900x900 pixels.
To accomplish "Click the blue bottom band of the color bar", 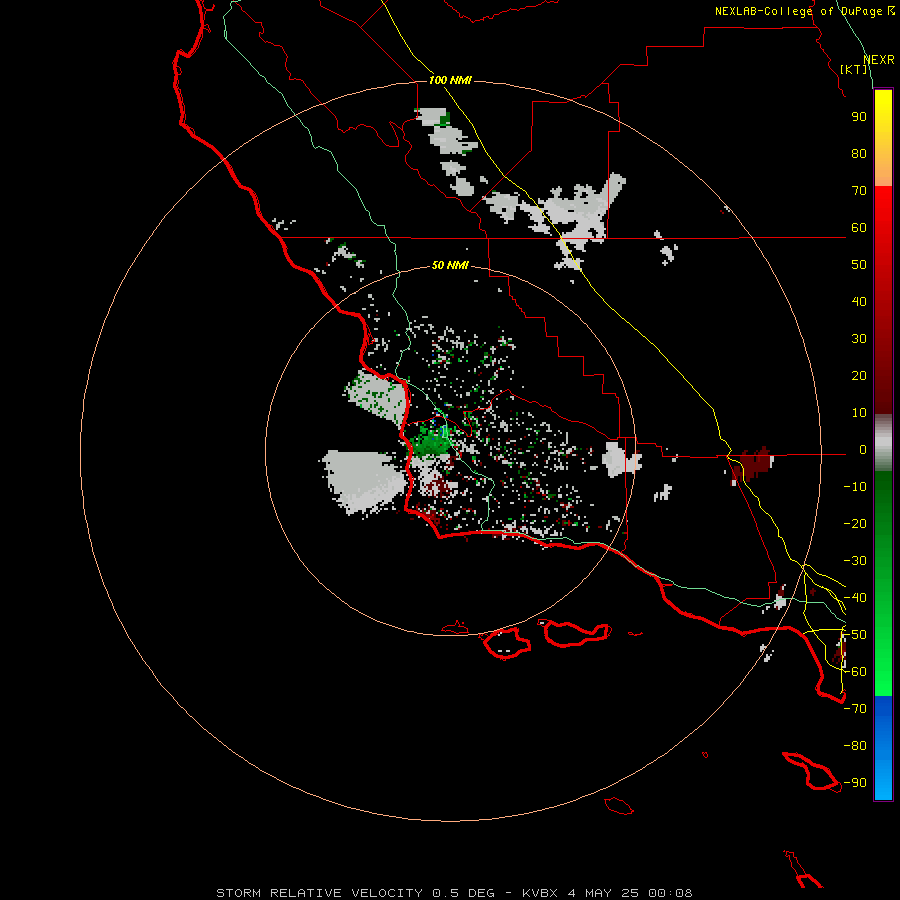I will point(883,748).
